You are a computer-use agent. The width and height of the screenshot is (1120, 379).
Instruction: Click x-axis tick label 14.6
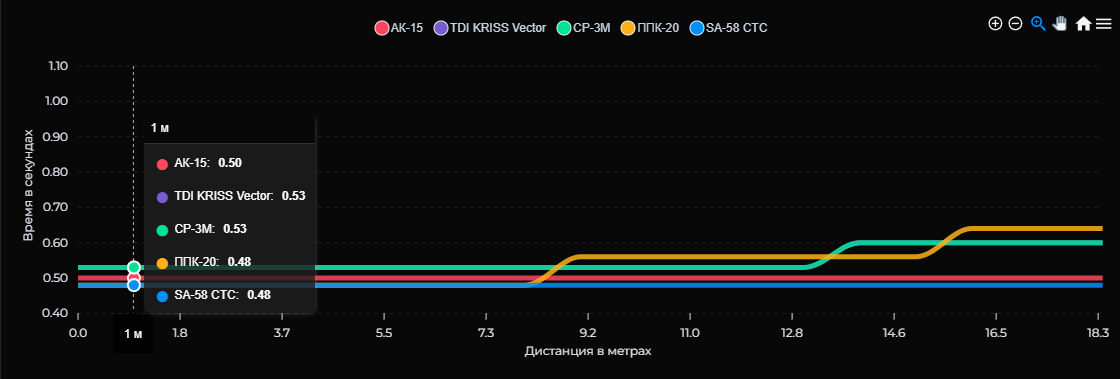point(894,333)
